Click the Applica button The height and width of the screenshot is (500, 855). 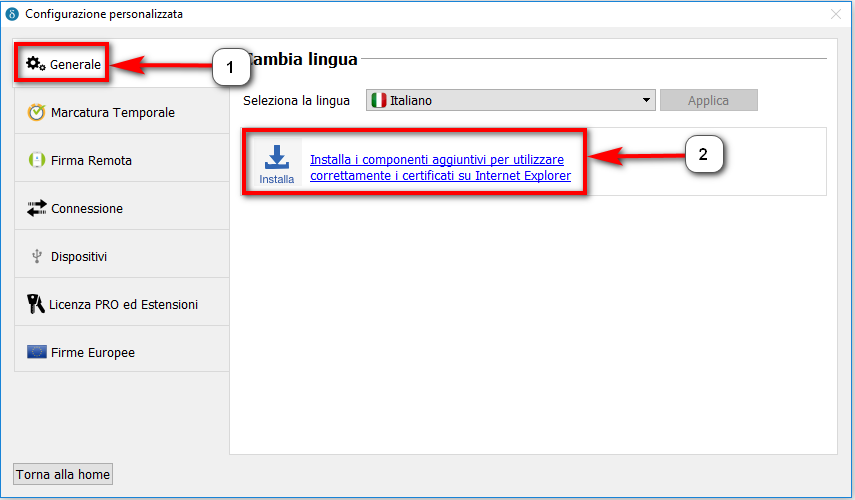click(x=708, y=100)
